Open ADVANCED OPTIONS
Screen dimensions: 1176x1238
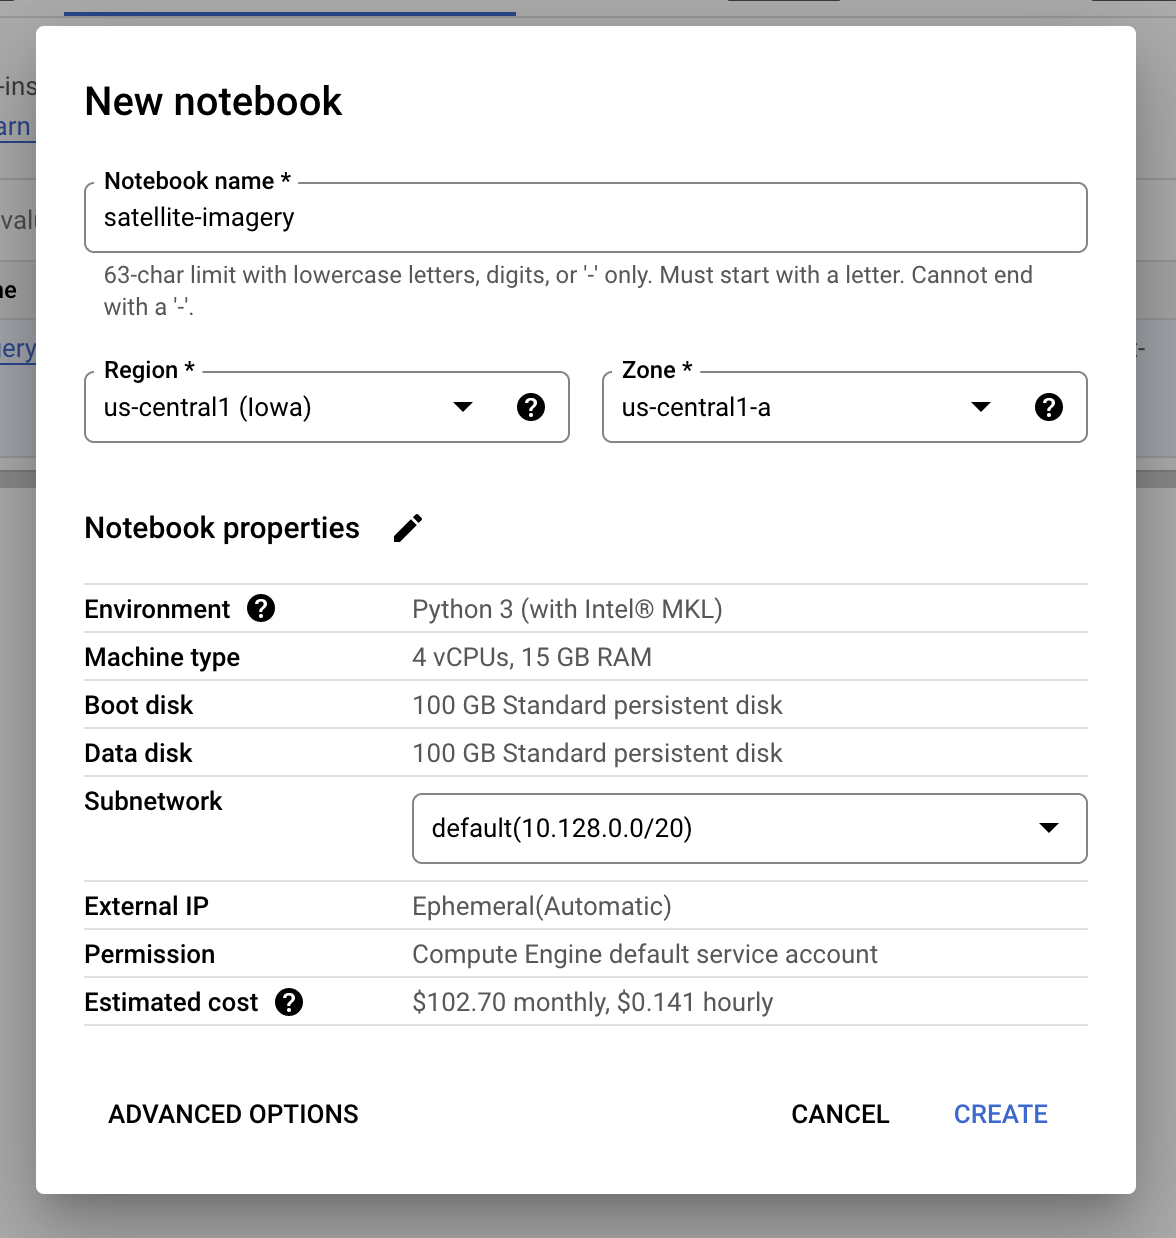point(233,1113)
